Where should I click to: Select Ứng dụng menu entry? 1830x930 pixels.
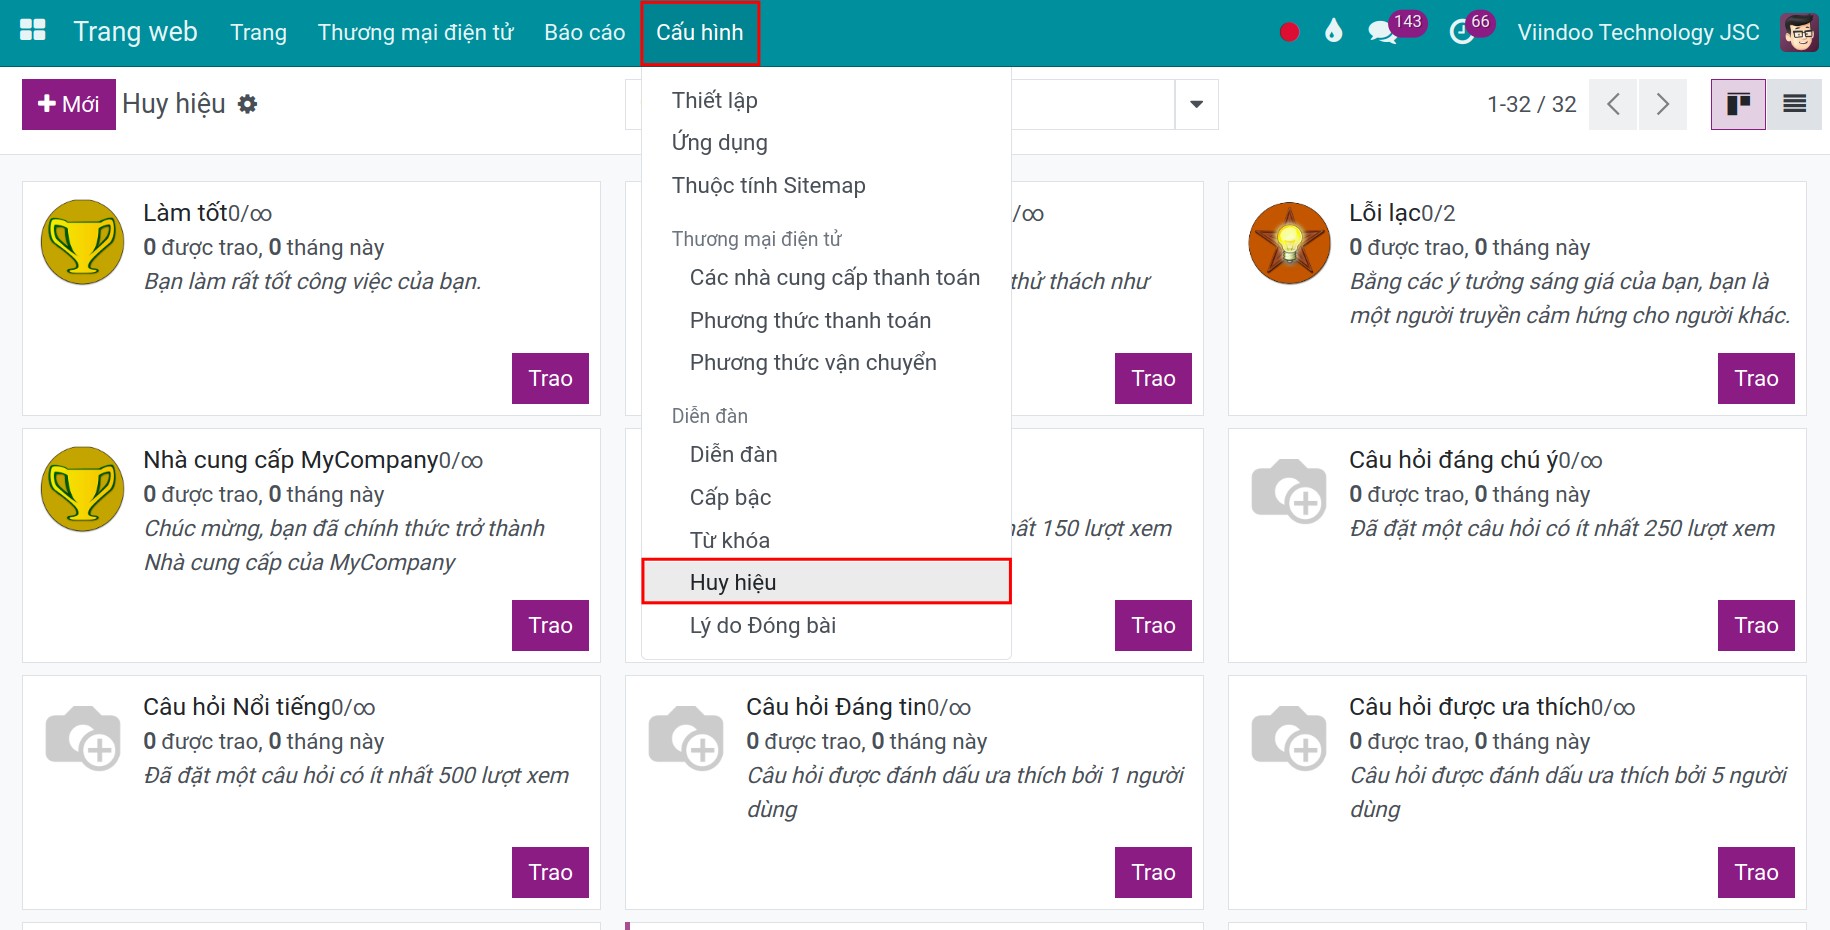click(x=826, y=143)
